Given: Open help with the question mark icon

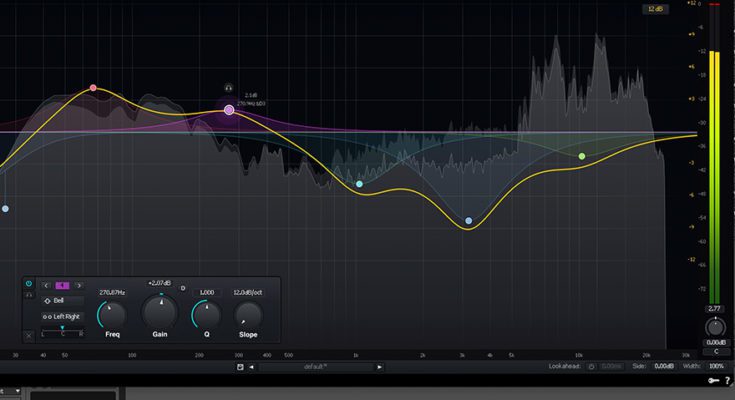Looking at the screenshot, I should pyautogui.click(x=728, y=381).
